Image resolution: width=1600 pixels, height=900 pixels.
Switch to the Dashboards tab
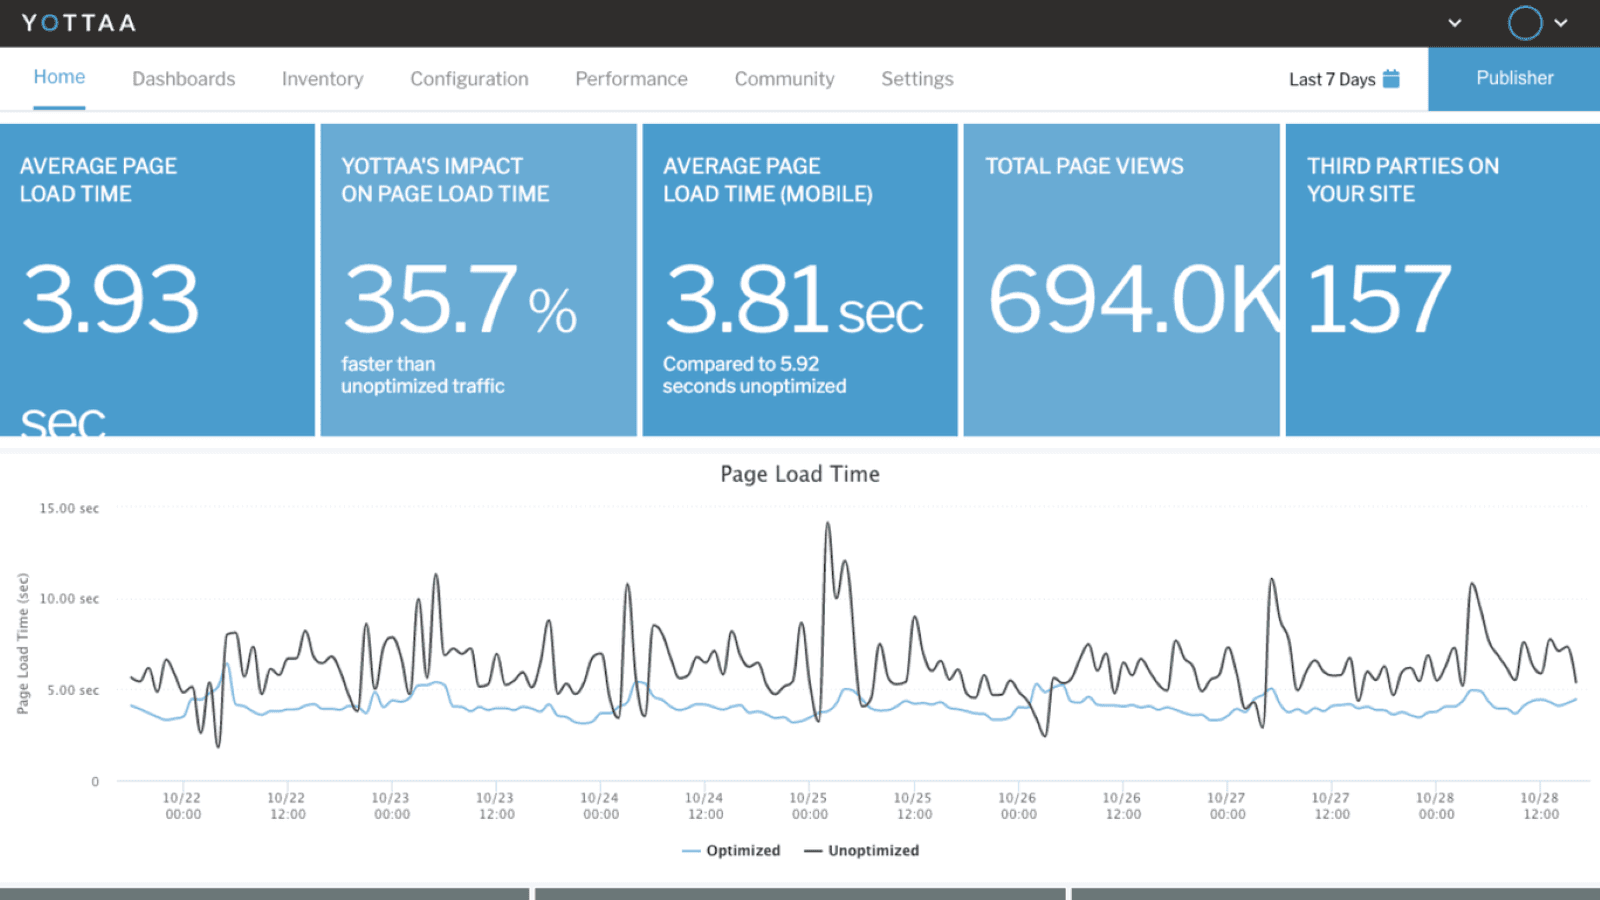pyautogui.click(x=184, y=78)
